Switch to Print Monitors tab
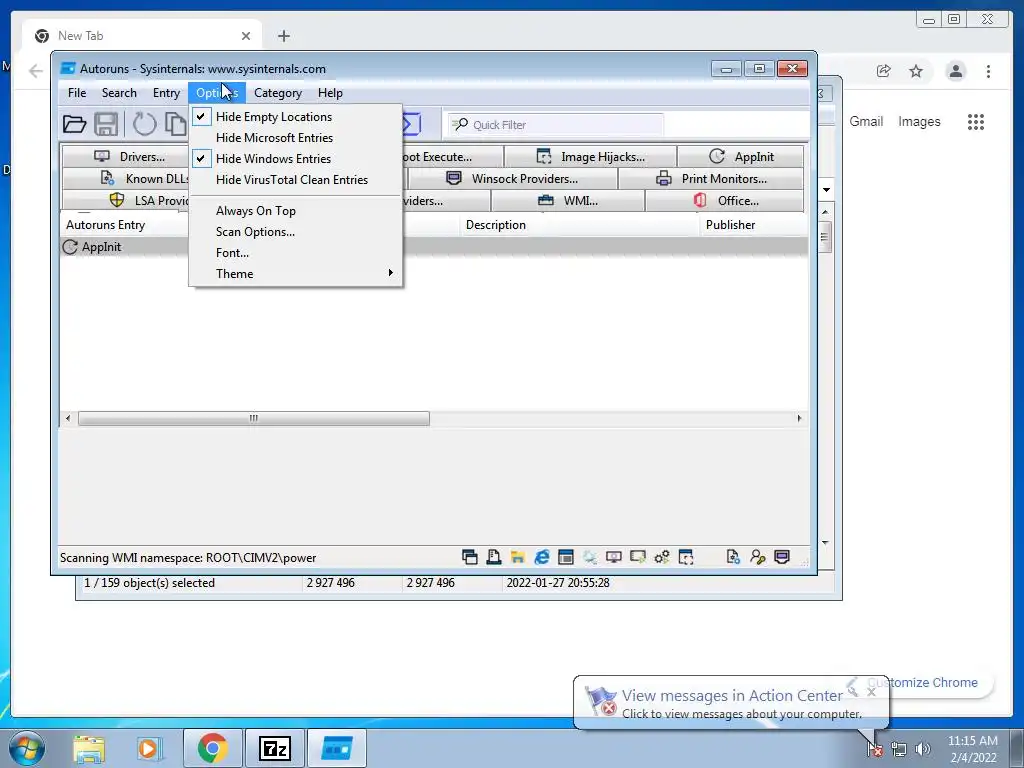This screenshot has height=768, width=1024. point(711,179)
